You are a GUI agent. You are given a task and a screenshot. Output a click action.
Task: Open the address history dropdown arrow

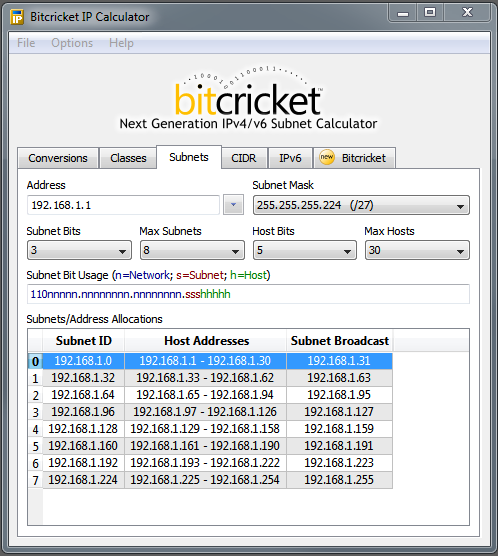(x=233, y=205)
